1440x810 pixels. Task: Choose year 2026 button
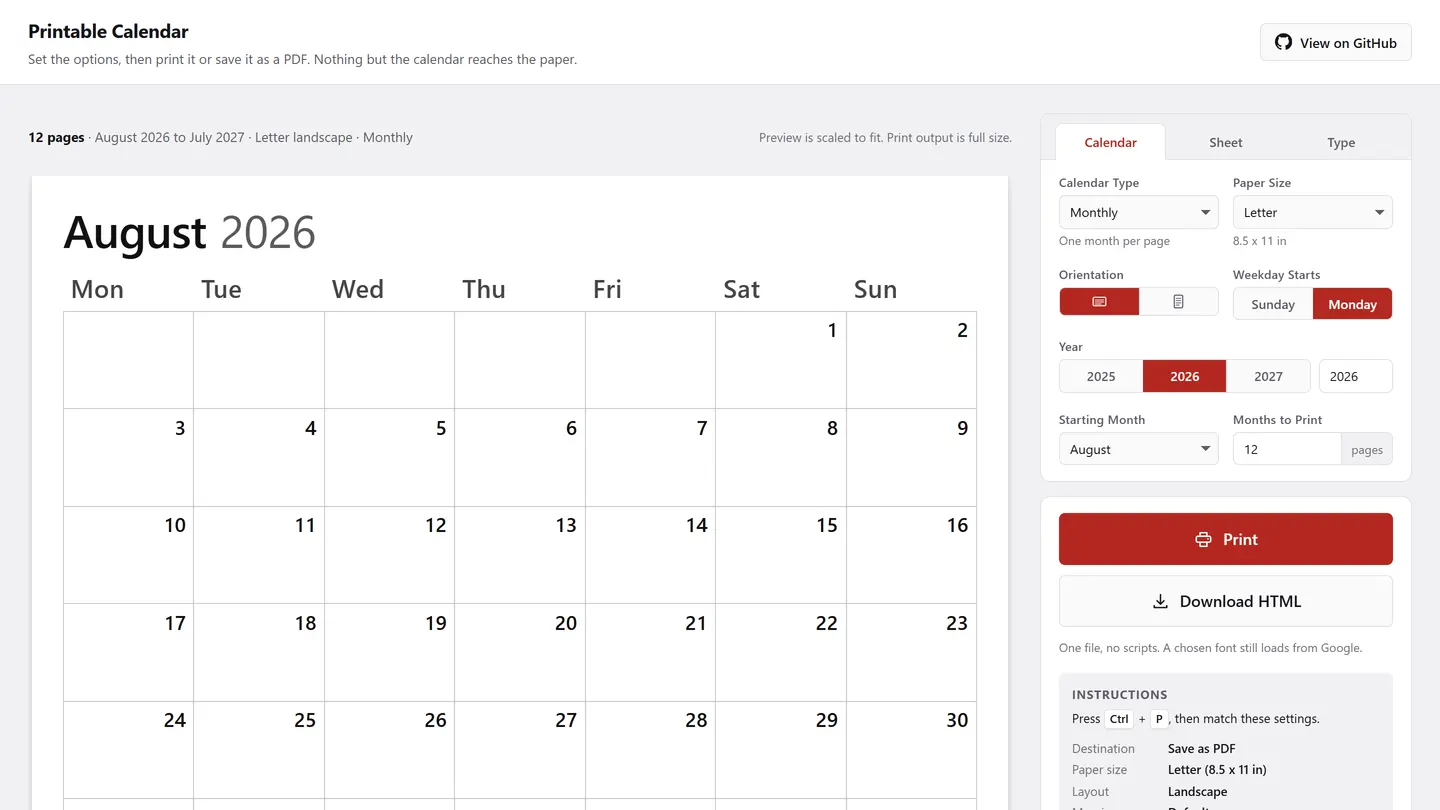tap(1184, 376)
